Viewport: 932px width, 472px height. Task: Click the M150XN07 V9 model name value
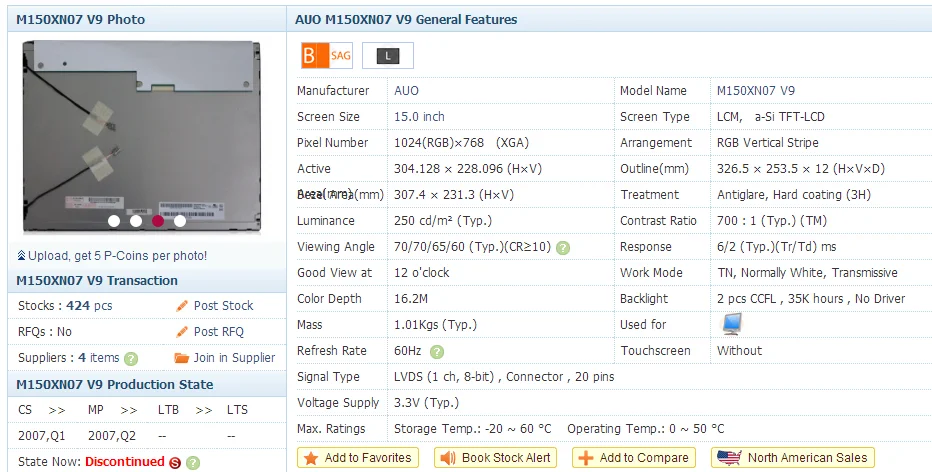pyautogui.click(x=755, y=91)
